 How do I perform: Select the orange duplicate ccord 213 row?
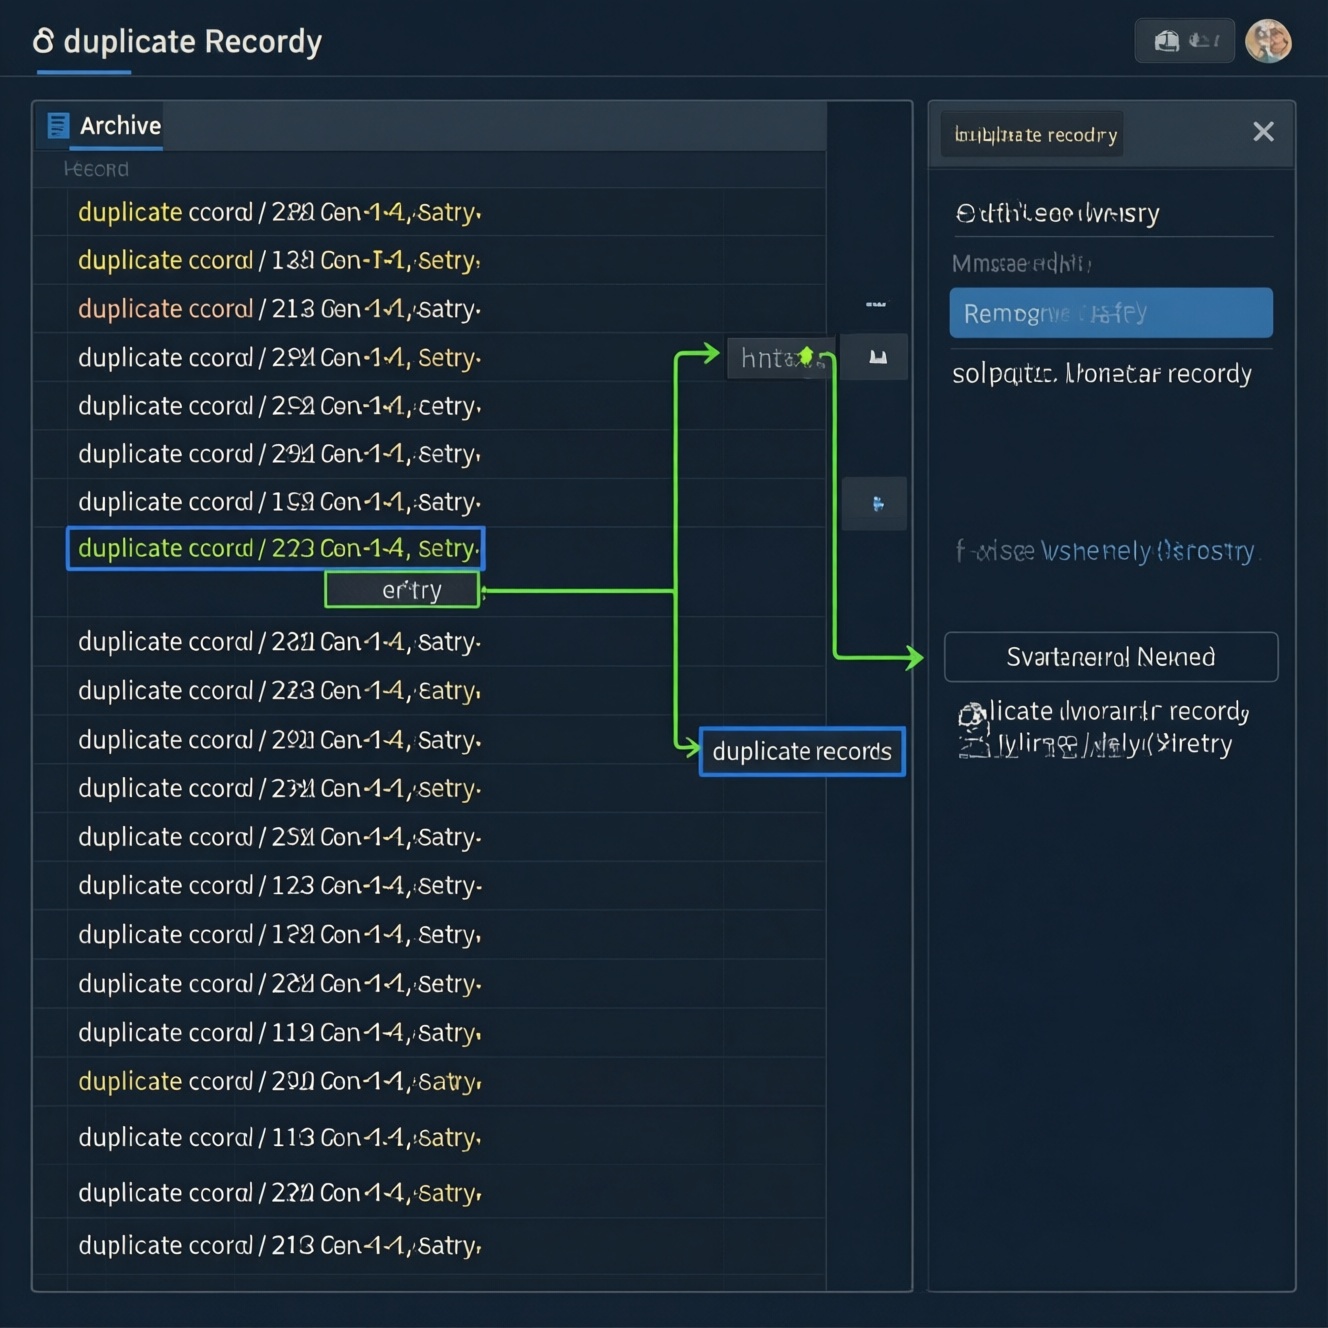[x=279, y=309]
